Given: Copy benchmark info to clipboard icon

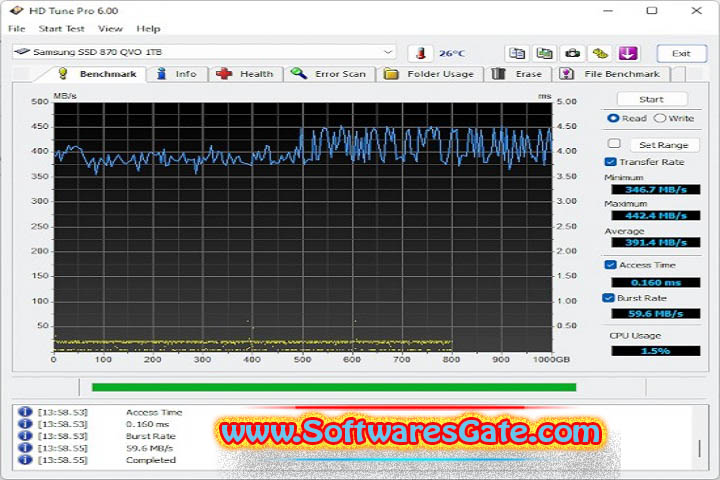Looking at the screenshot, I should tap(517, 53).
